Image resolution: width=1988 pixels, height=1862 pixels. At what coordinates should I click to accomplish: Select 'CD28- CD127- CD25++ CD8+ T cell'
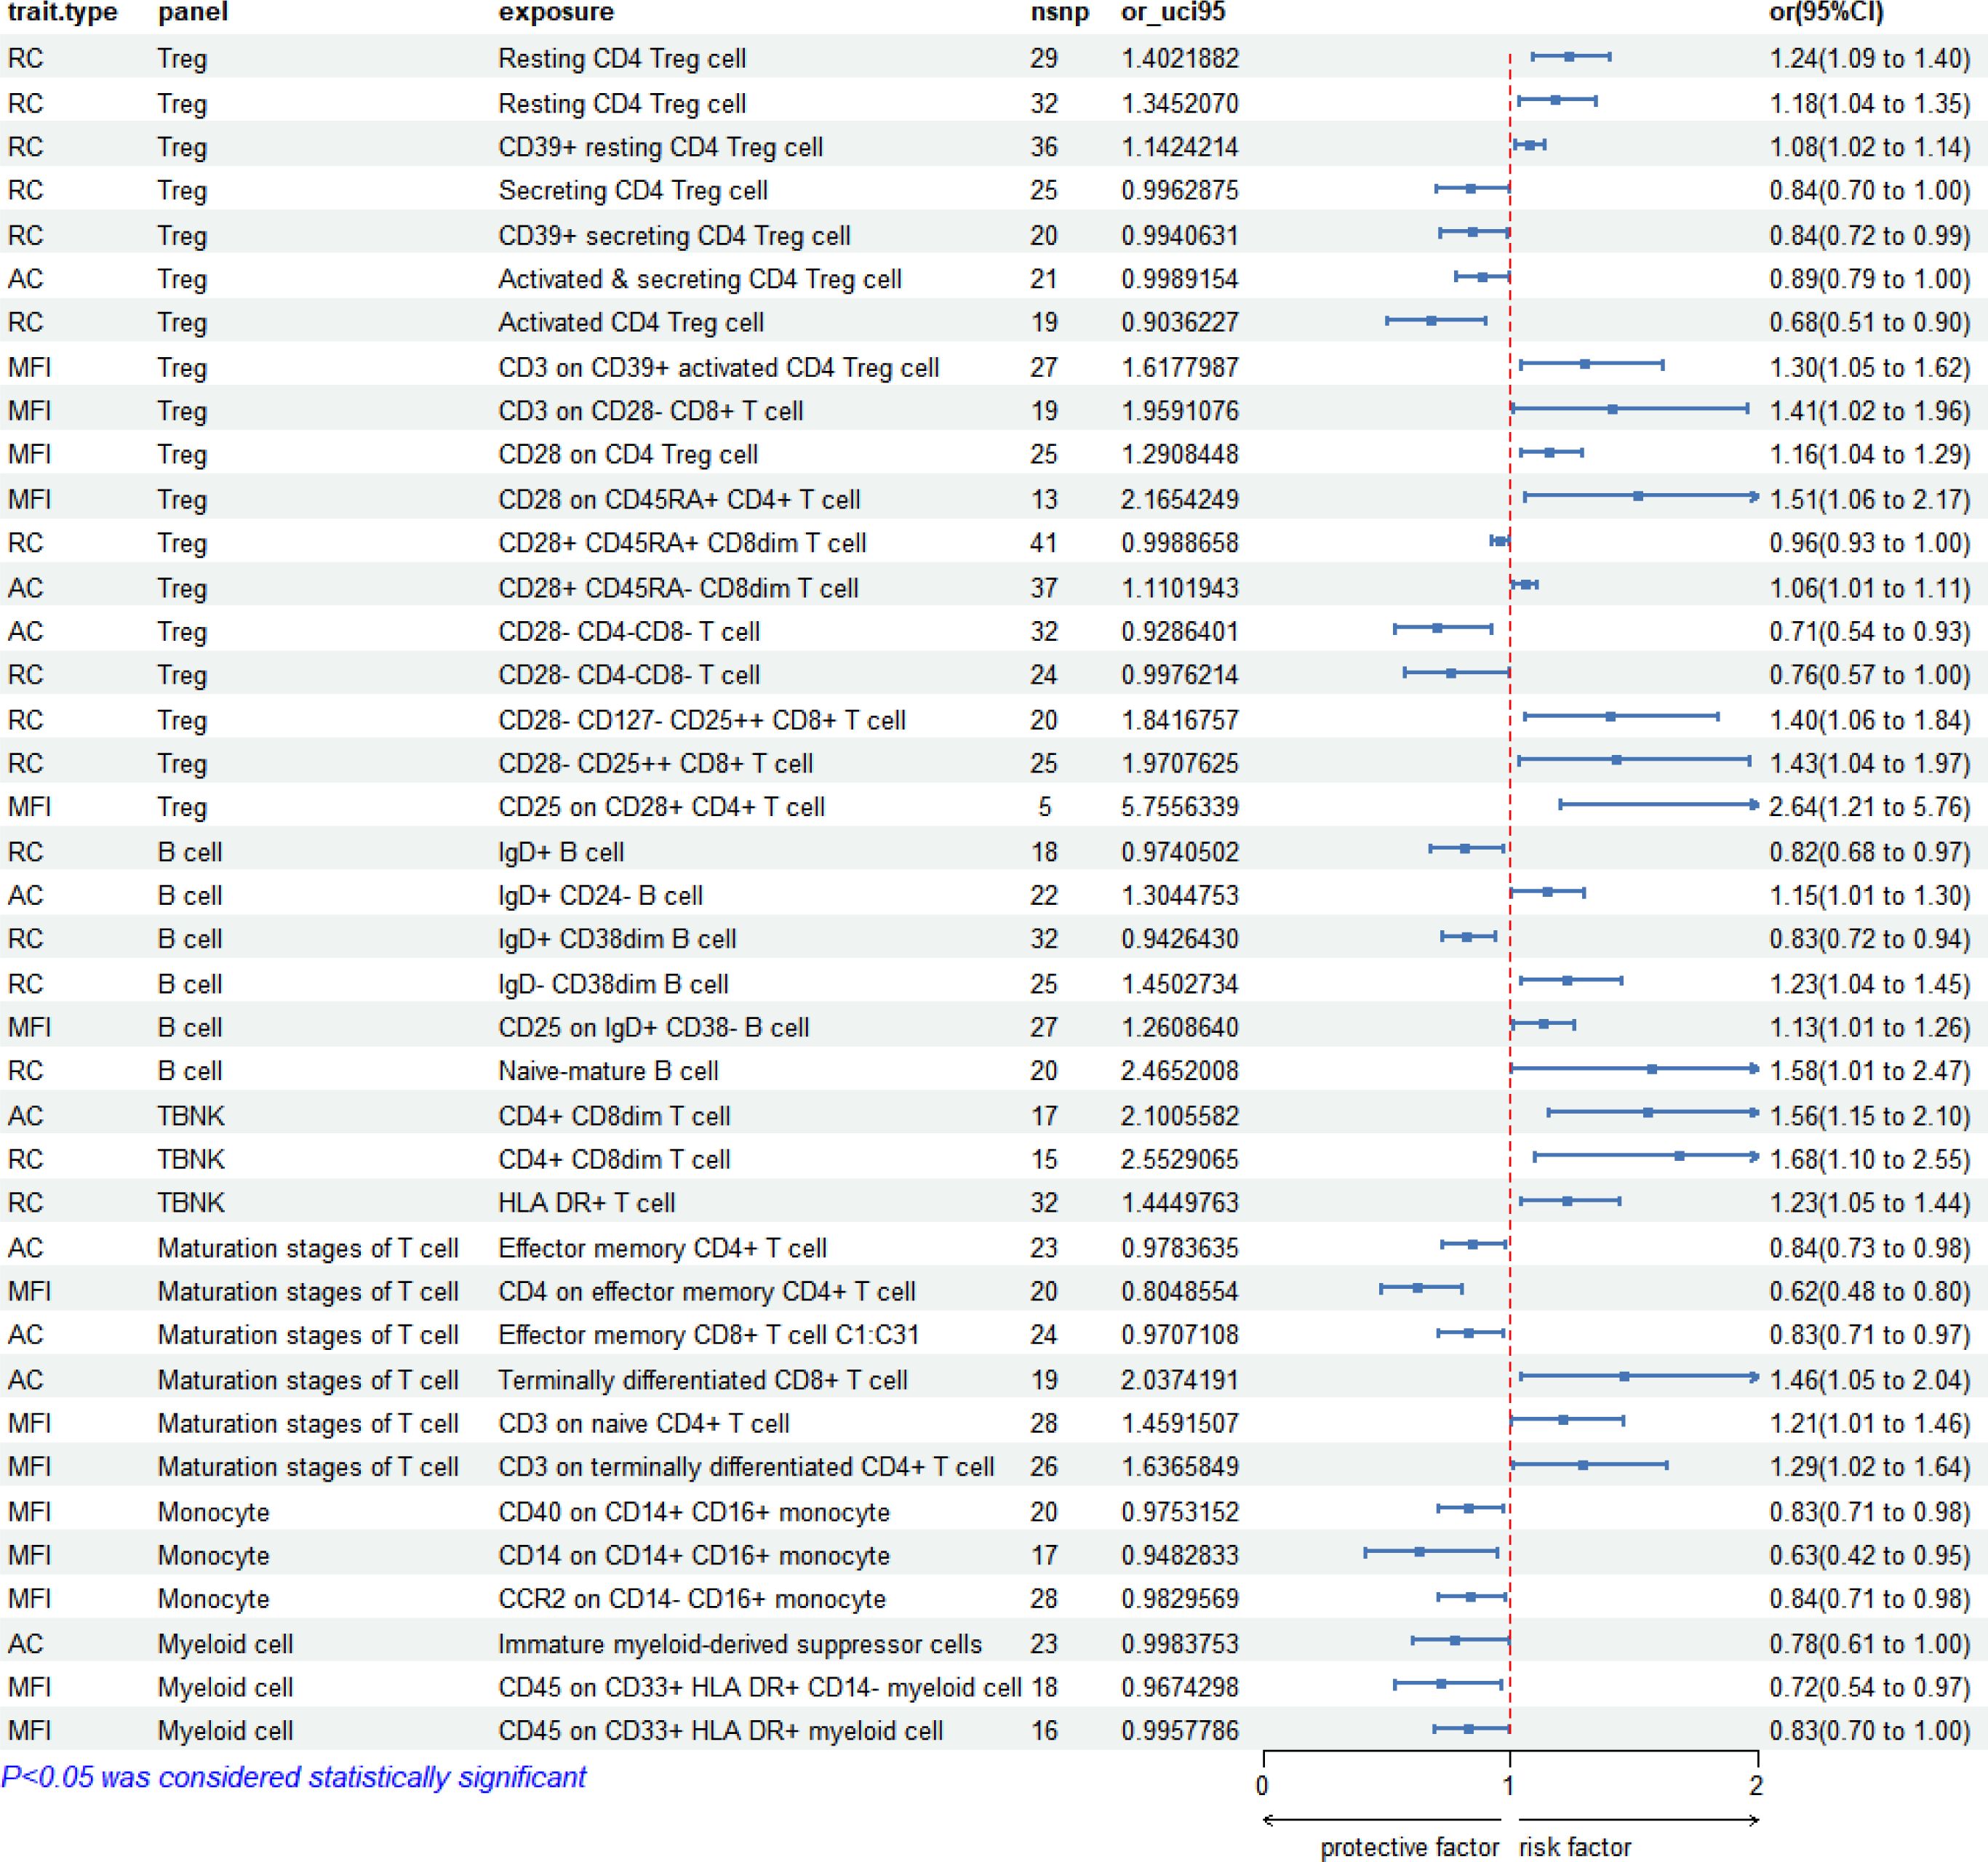(702, 719)
